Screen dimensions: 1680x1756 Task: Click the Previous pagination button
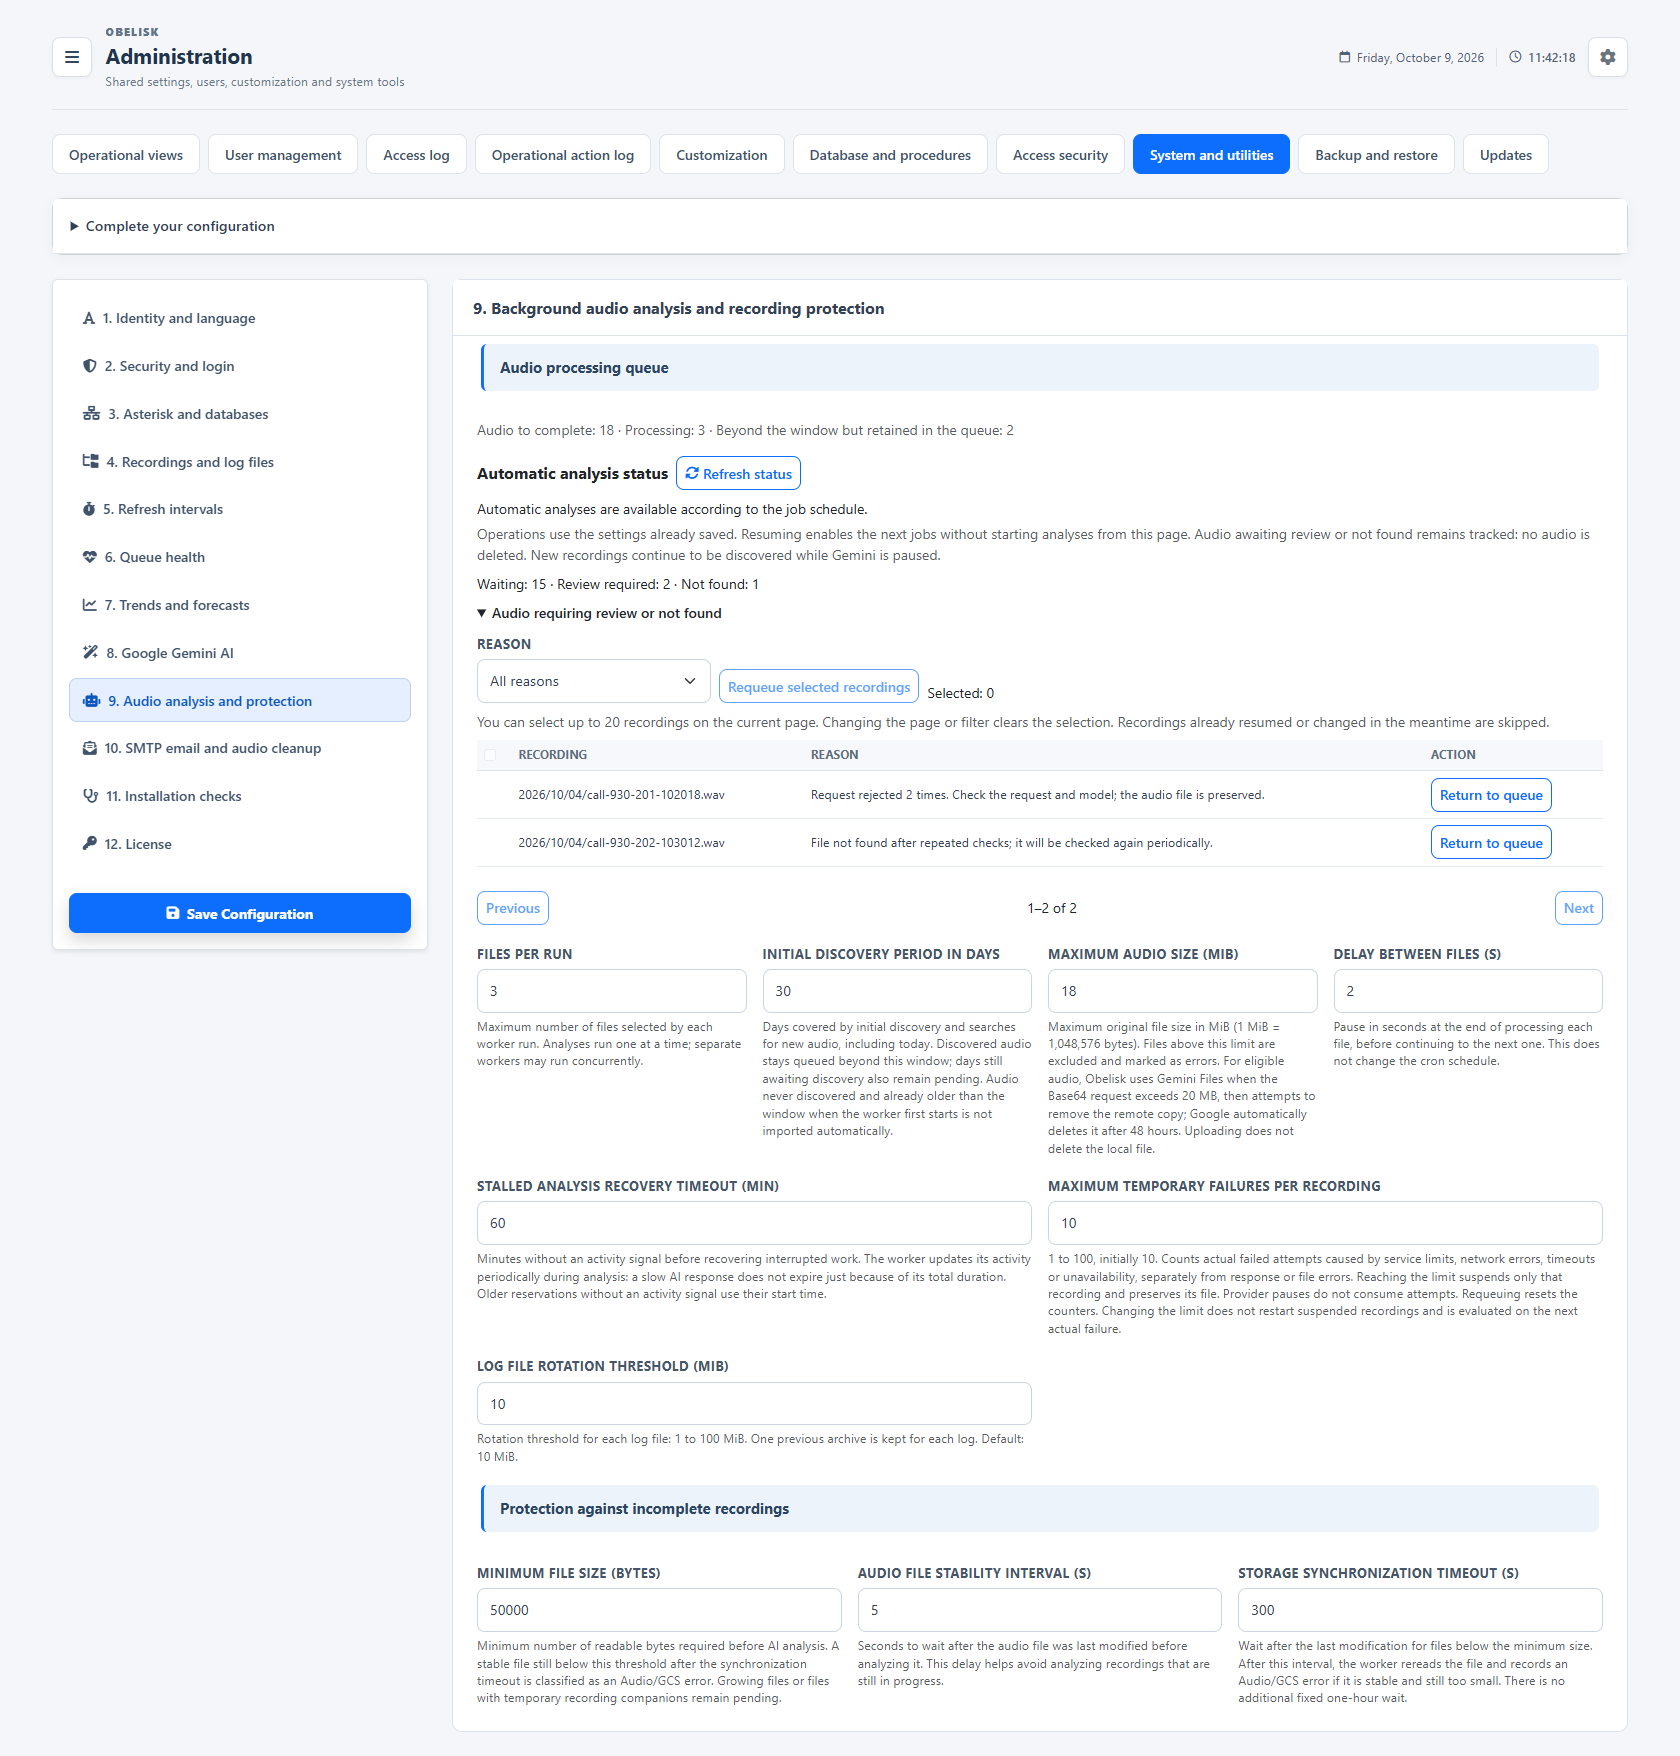point(513,908)
